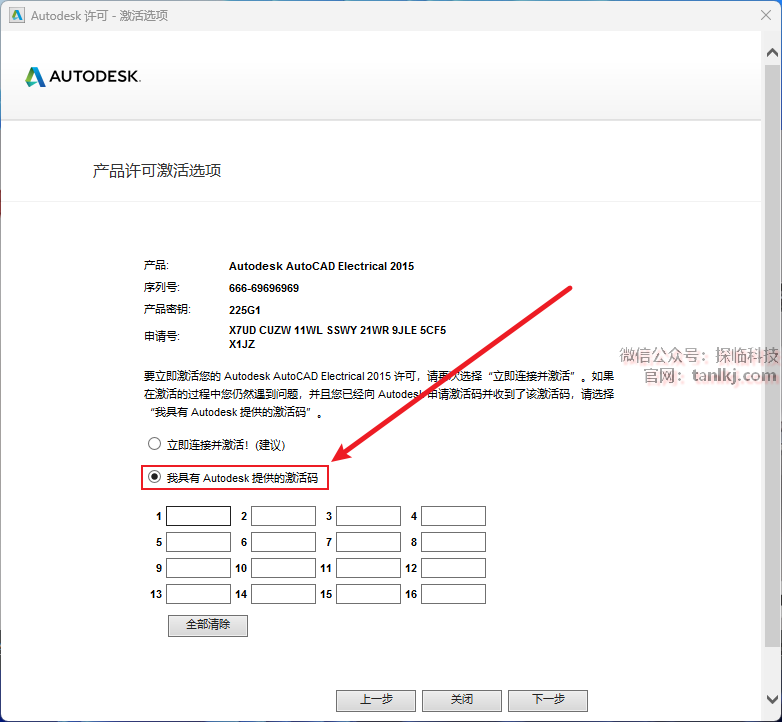Click the heading 产品许可激活选项
The height and width of the screenshot is (722, 782).
click(157, 171)
